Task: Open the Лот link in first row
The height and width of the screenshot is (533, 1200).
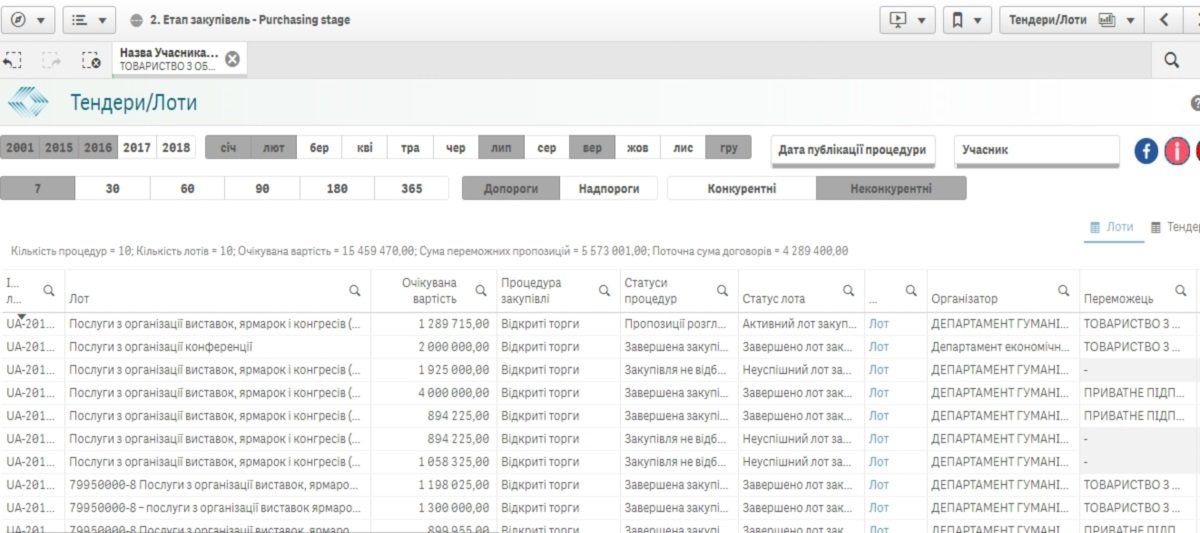Action: (878, 324)
